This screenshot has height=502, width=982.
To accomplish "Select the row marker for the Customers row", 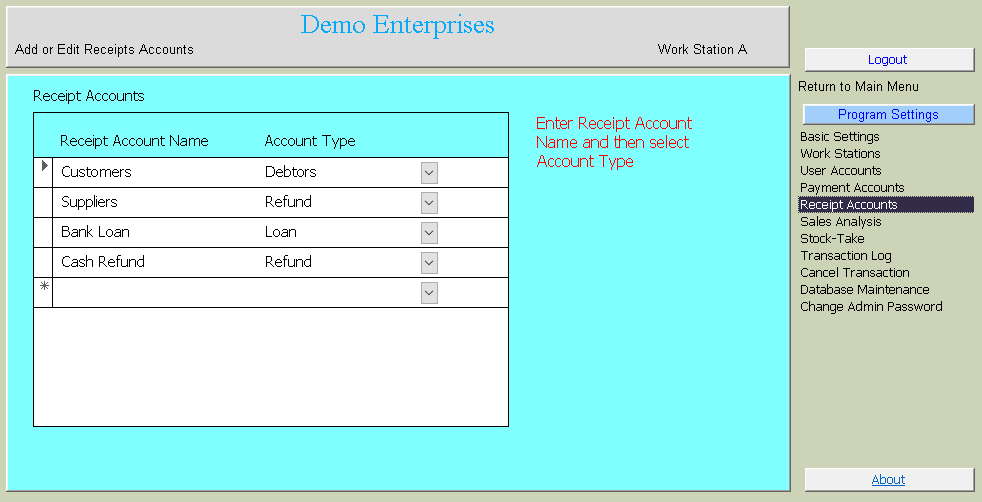I will (43, 172).
